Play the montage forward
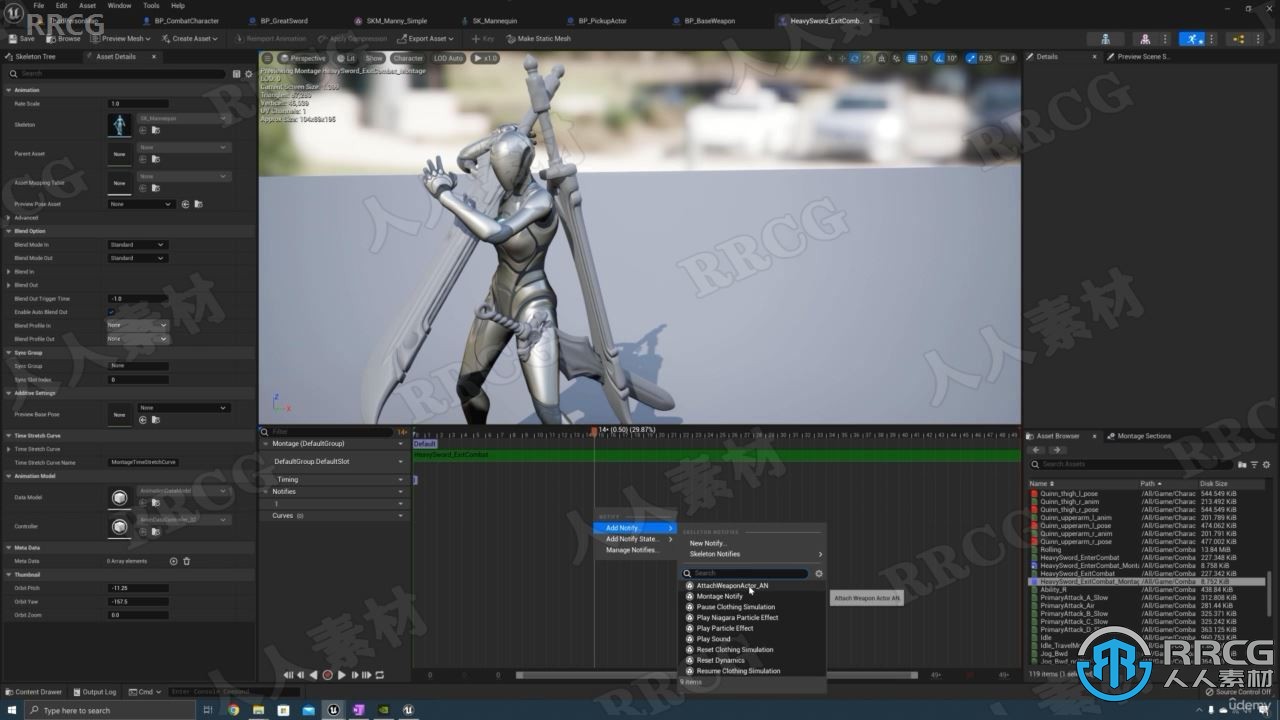This screenshot has width=1280, height=720. pos(341,675)
